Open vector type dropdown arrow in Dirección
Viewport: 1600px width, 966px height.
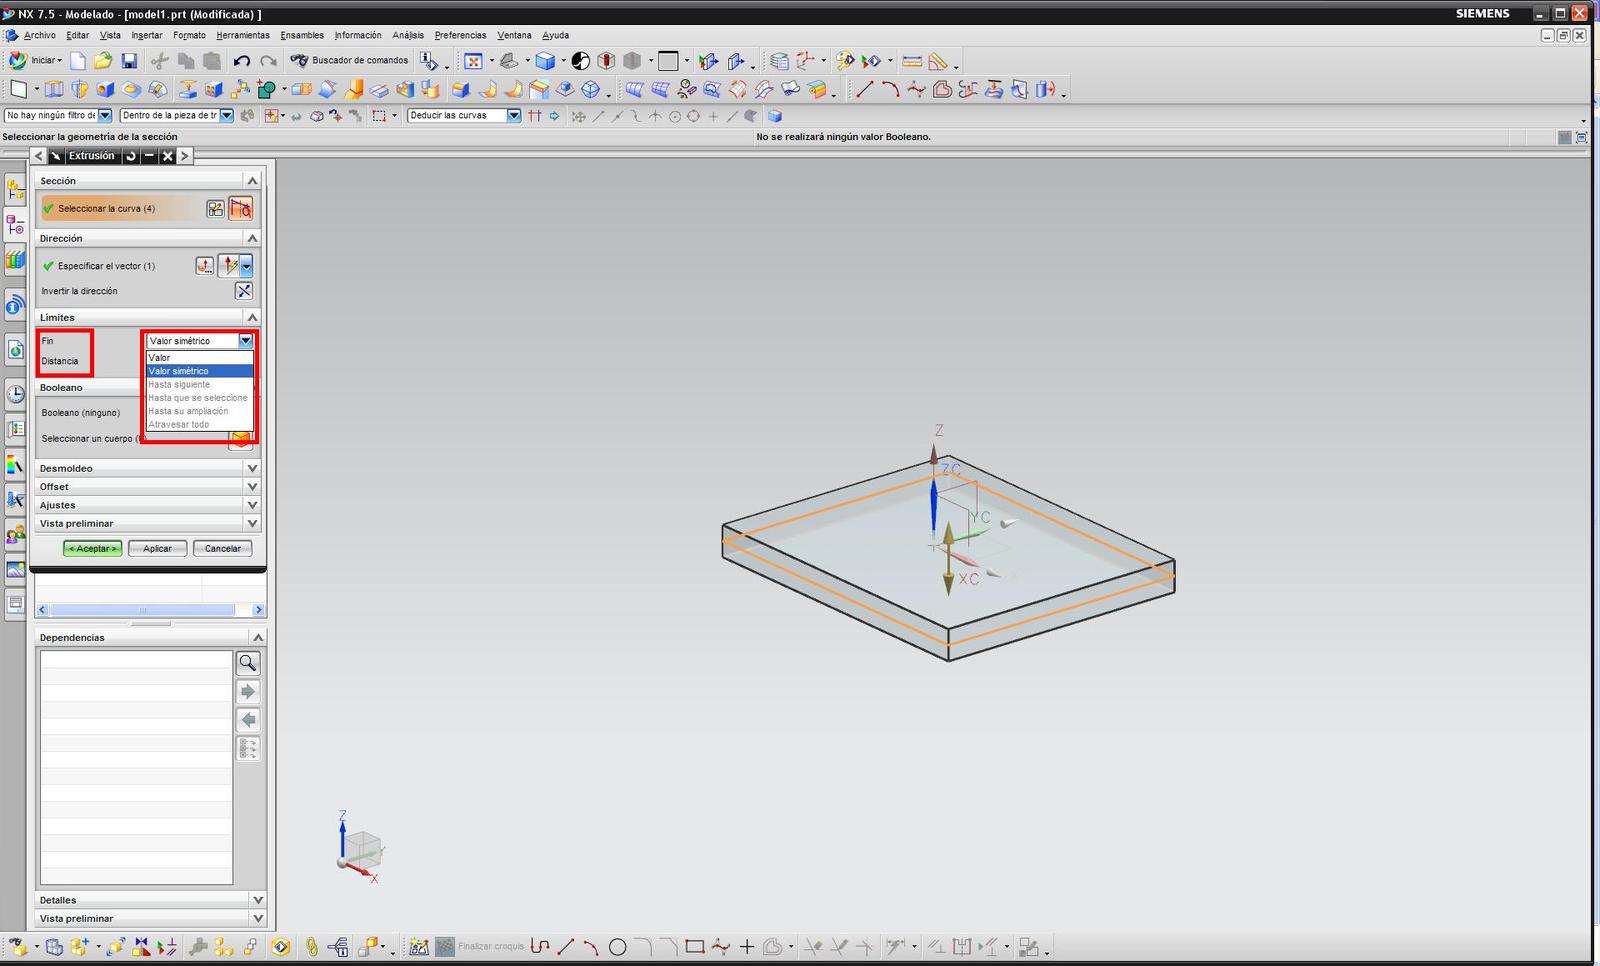(x=246, y=266)
